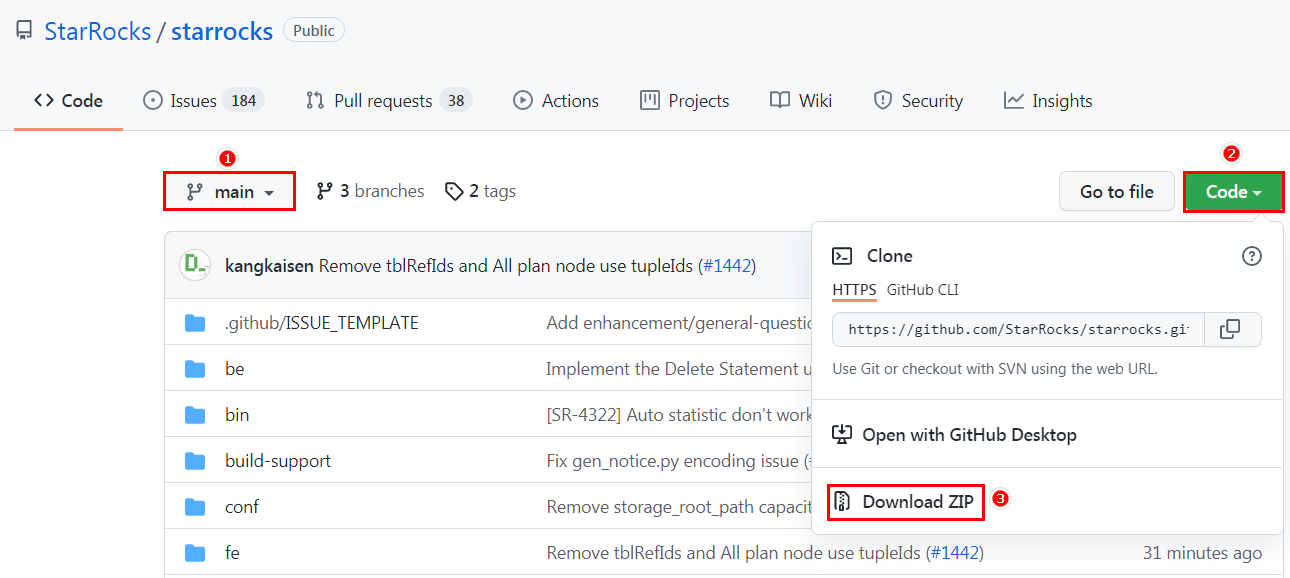This screenshot has height=578, width=1290.
Task: Open the commit message Remove tblRefIds link
Action: pos(505,266)
